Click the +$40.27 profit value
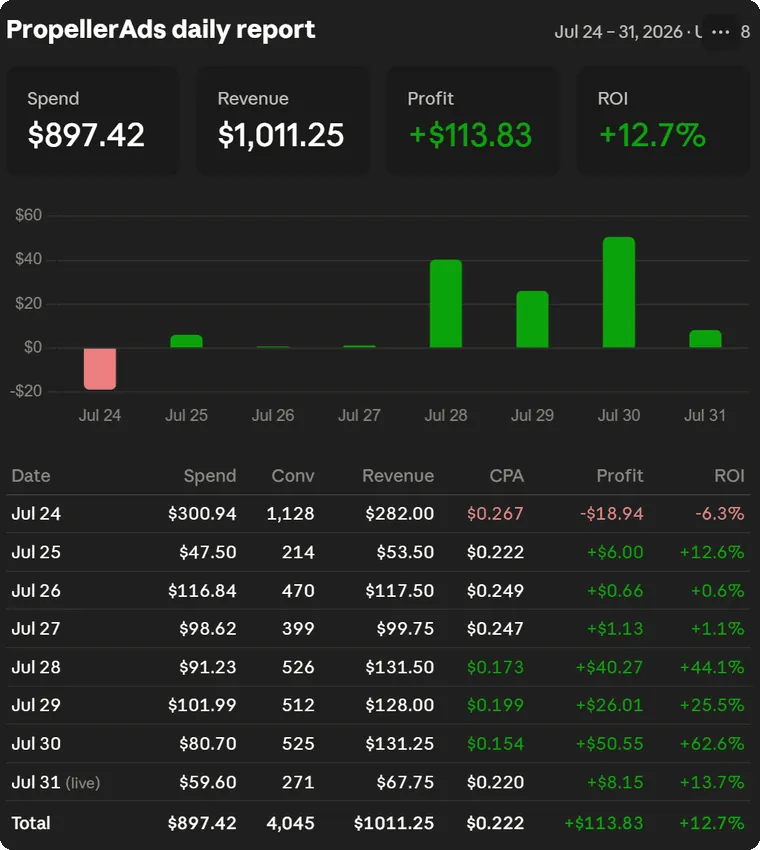760x850 pixels. coord(609,667)
